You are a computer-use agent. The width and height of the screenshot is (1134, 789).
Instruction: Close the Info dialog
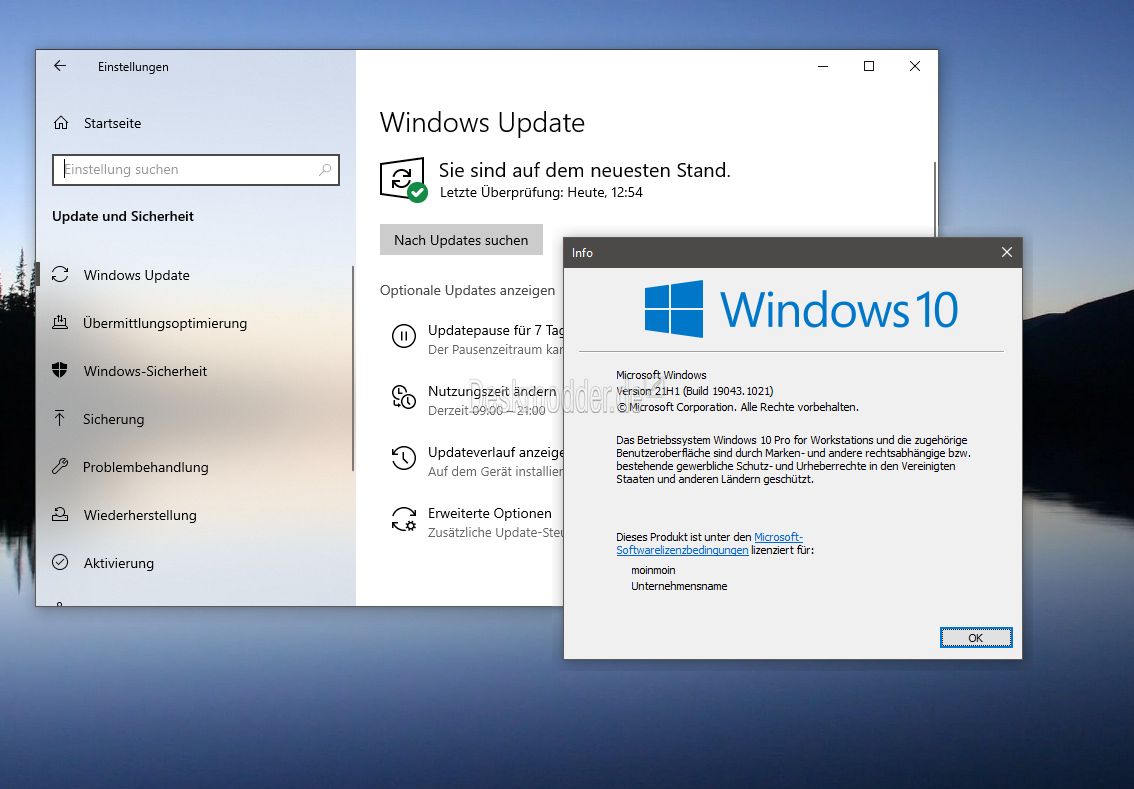(1007, 252)
